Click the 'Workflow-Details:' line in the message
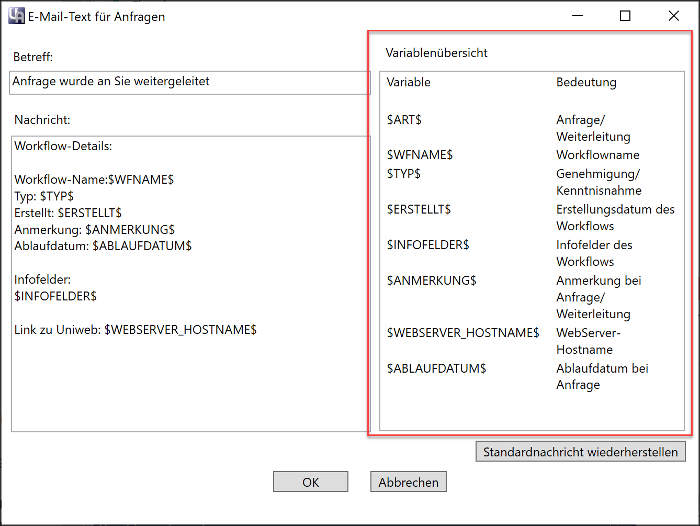Image resolution: width=700 pixels, height=526 pixels. tap(63, 146)
